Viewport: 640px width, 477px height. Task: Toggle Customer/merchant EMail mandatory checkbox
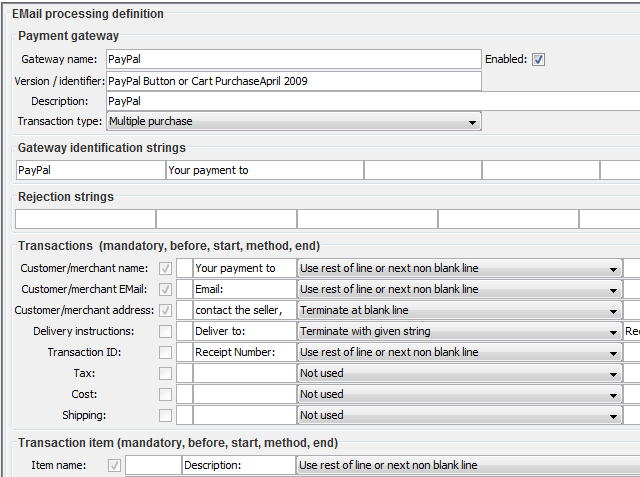point(165,289)
